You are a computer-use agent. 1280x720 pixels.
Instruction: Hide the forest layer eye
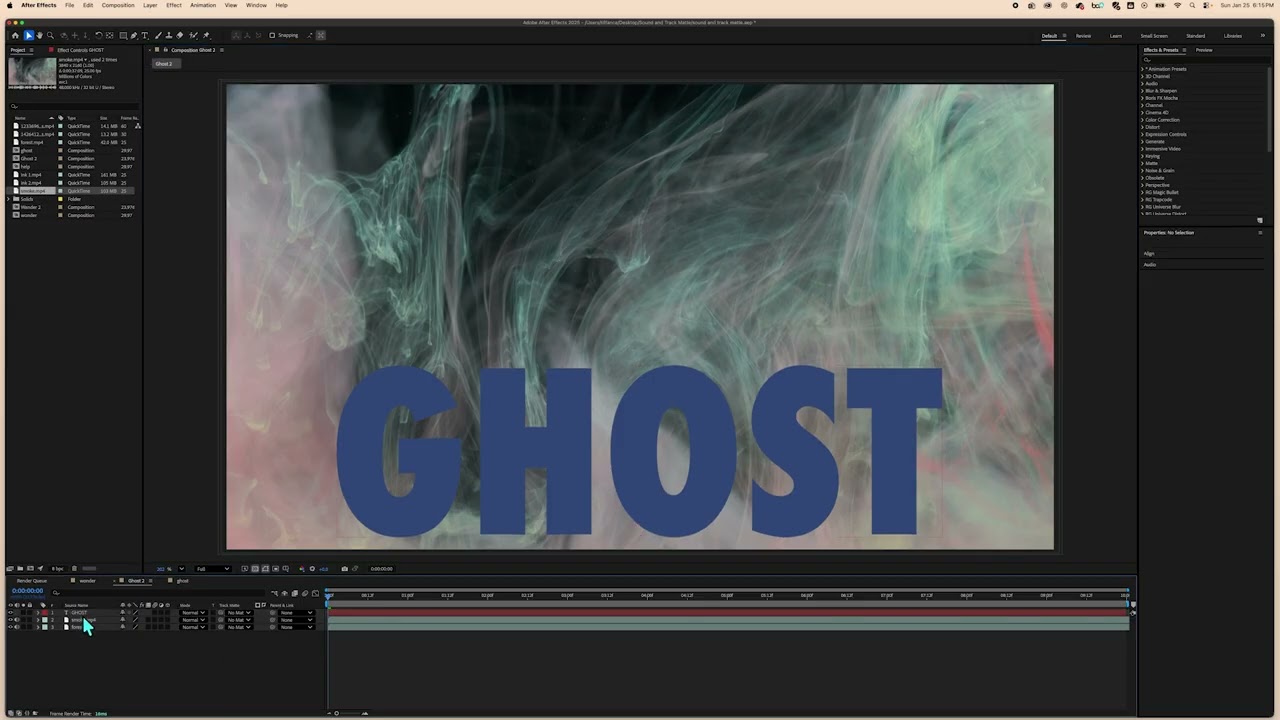pos(10,627)
